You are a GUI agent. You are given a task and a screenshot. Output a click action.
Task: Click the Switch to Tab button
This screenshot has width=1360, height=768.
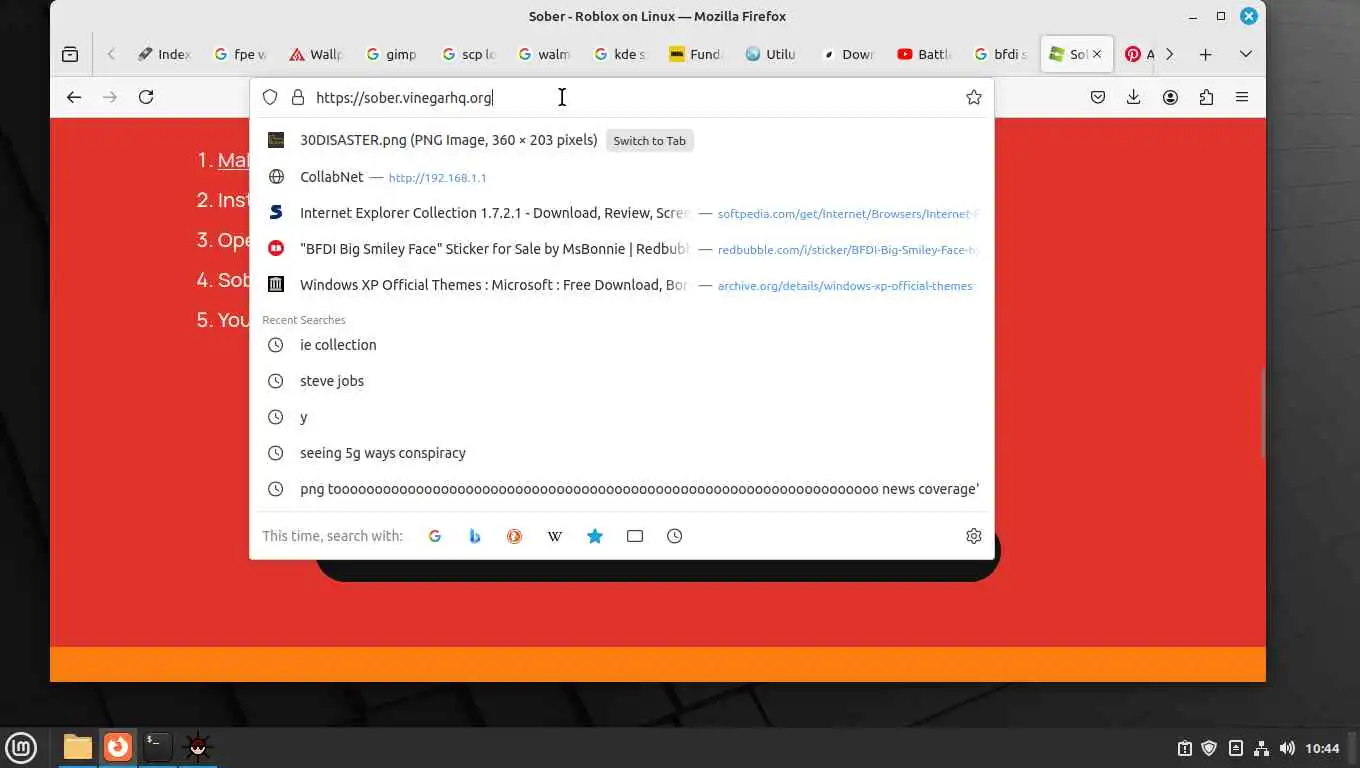pyautogui.click(x=650, y=141)
